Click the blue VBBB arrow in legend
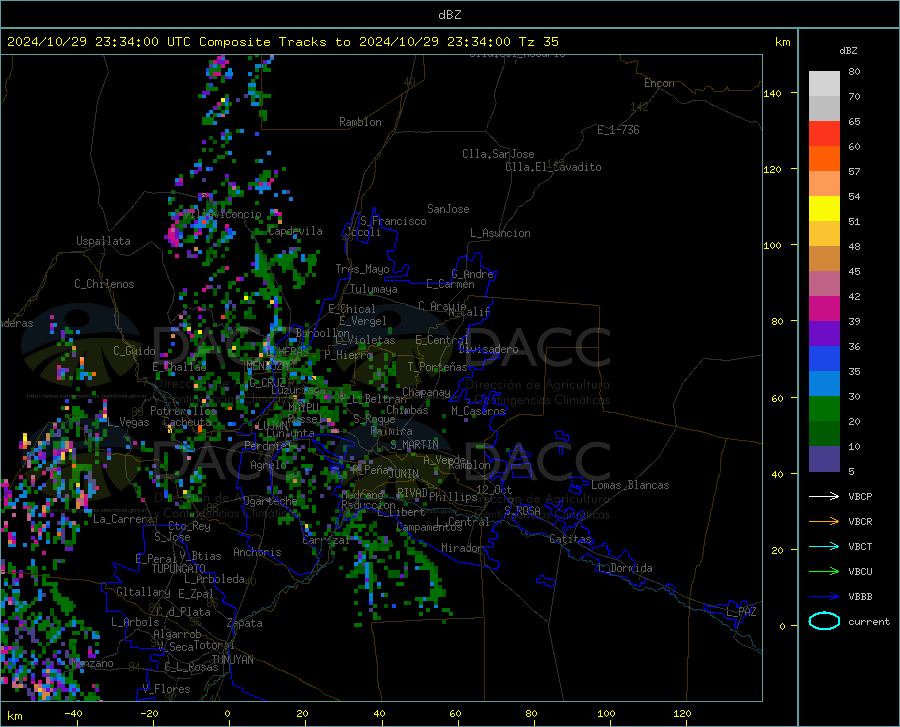This screenshot has width=900, height=727. pyautogui.click(x=824, y=597)
